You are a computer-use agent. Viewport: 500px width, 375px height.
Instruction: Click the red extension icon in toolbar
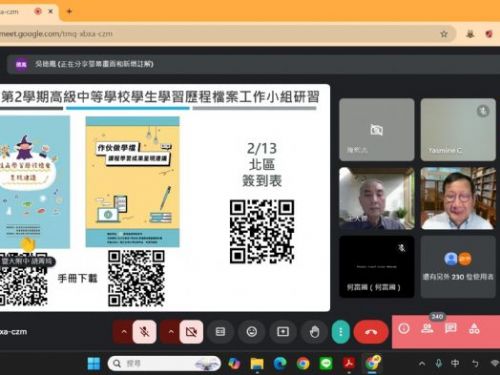click(489, 34)
